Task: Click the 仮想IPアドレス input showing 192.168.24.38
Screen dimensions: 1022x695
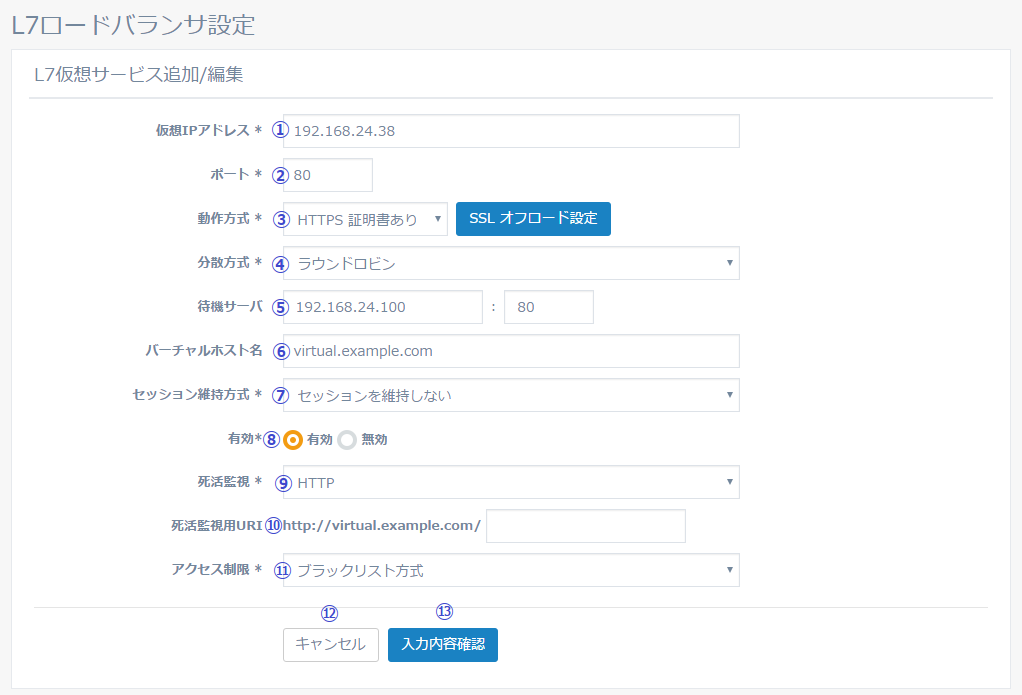Action: (510, 131)
